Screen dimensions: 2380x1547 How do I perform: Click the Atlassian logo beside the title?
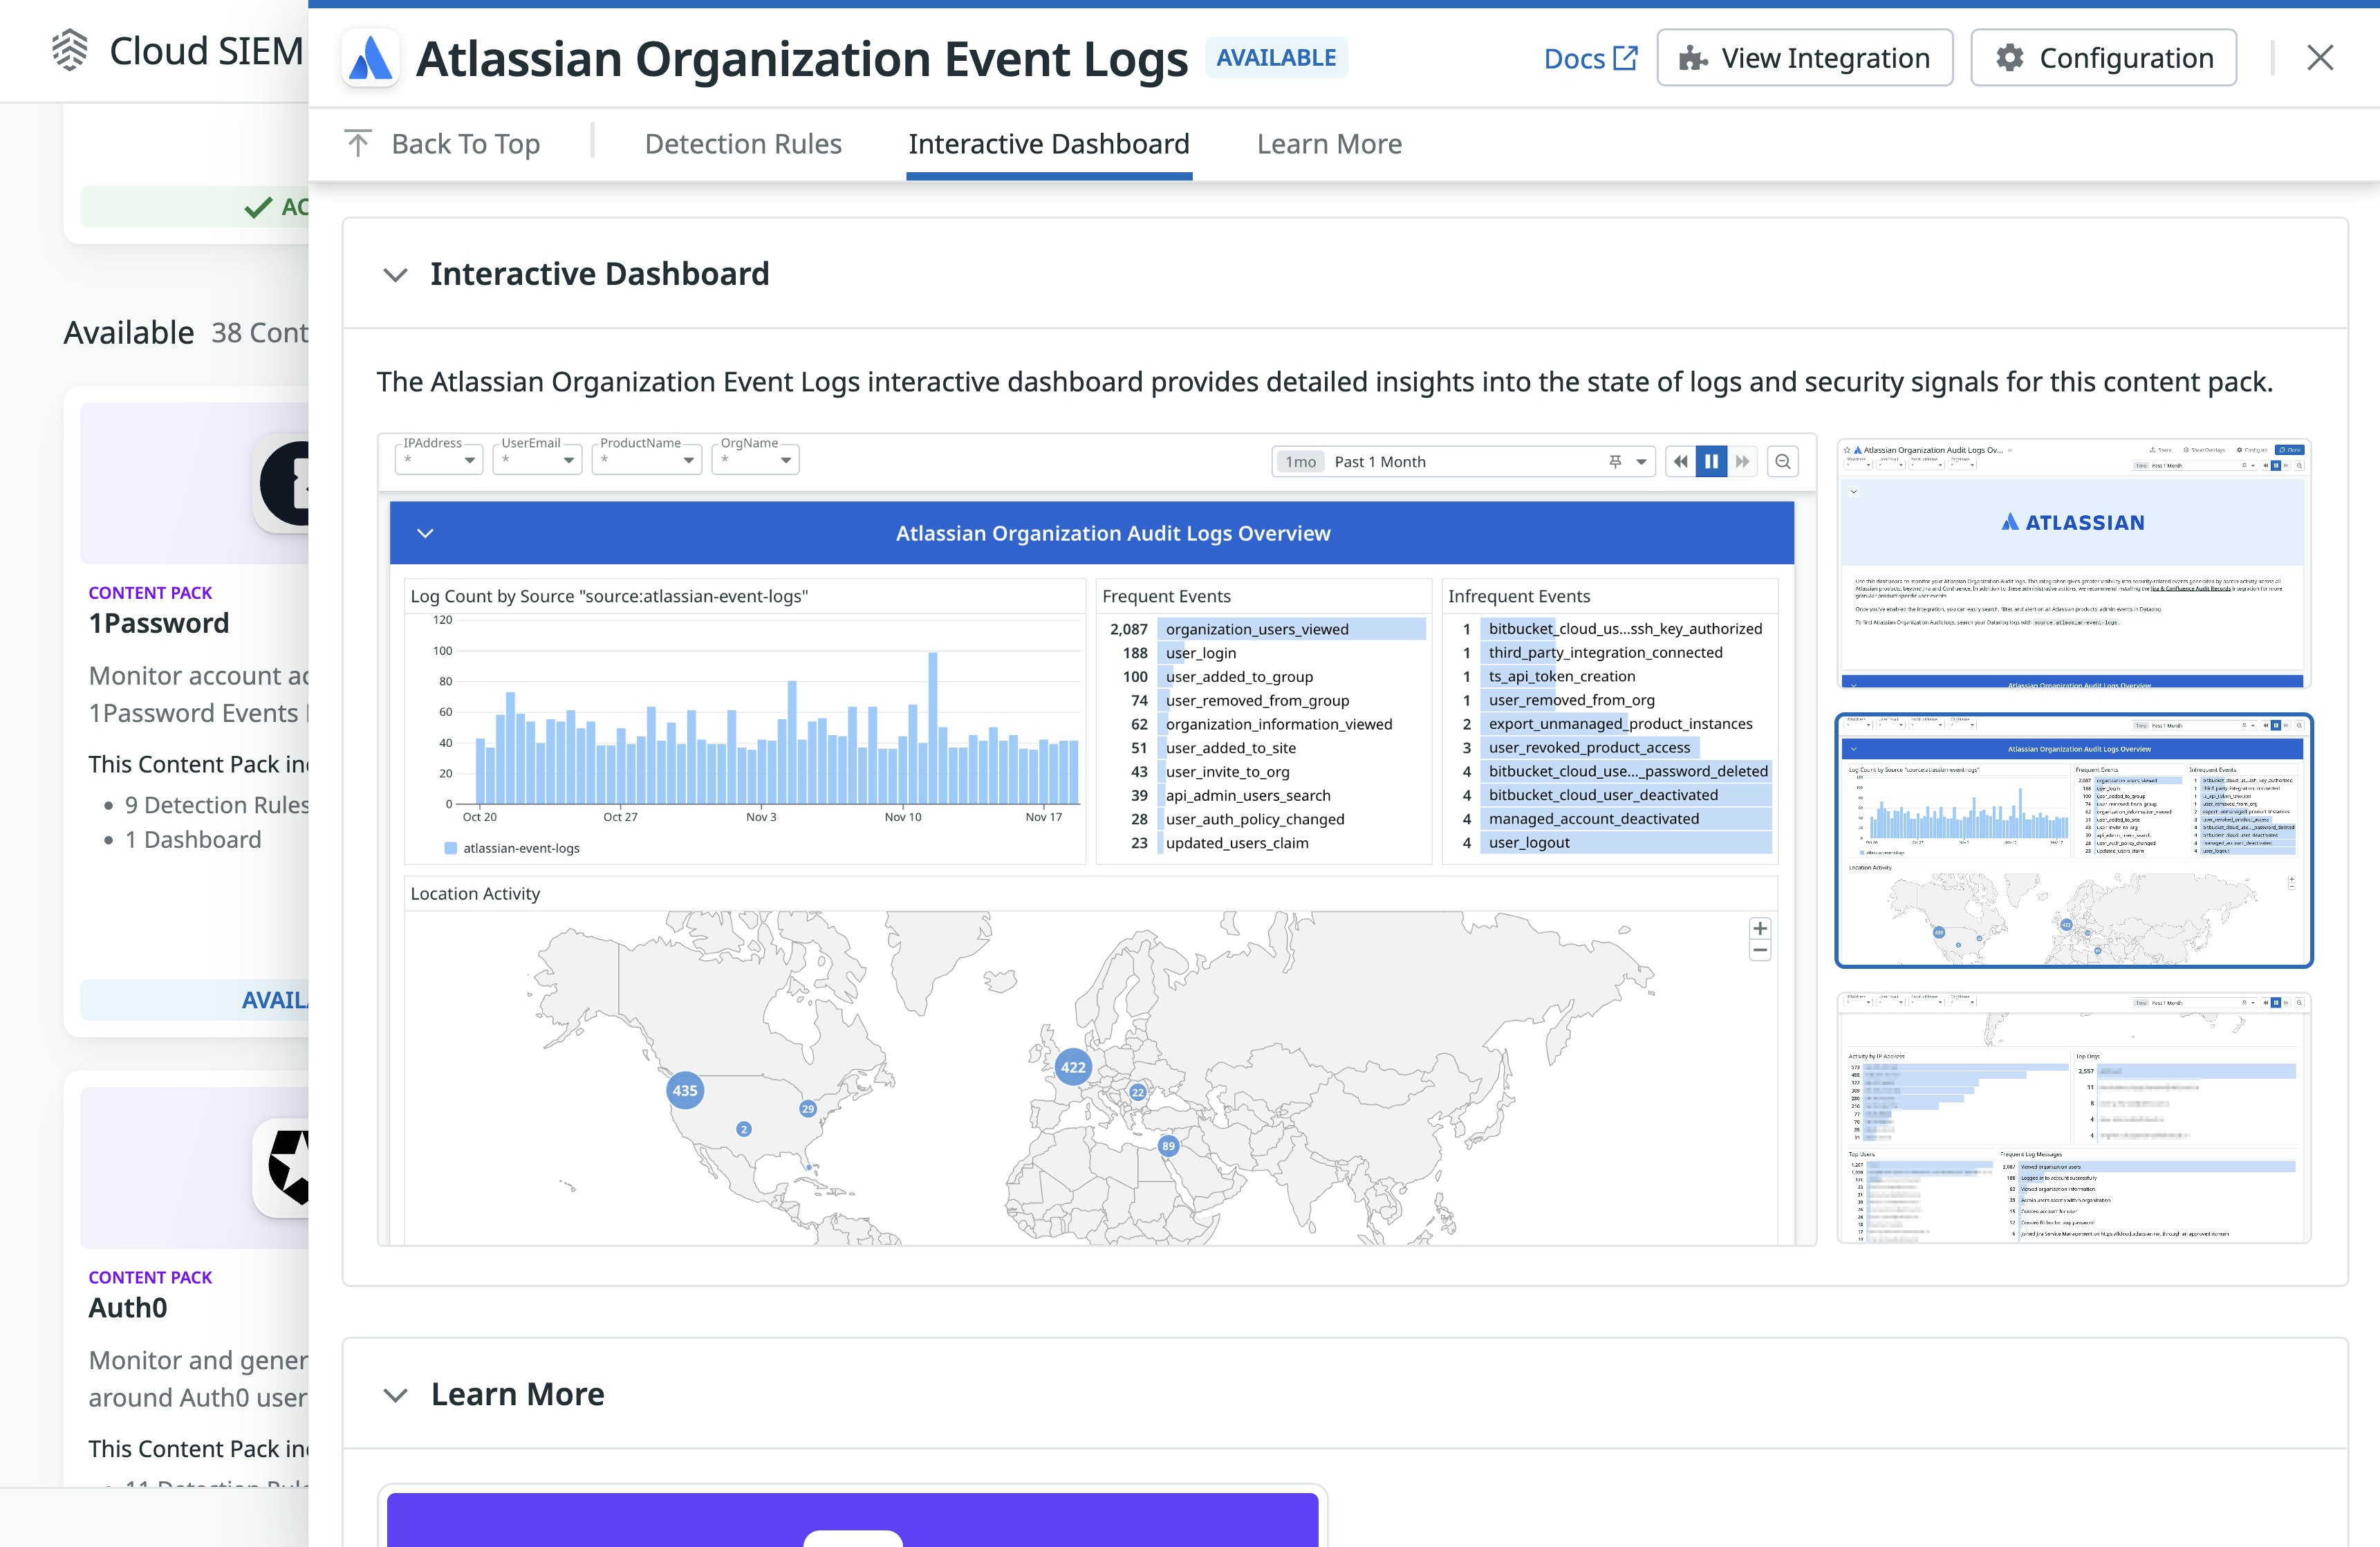click(x=370, y=57)
